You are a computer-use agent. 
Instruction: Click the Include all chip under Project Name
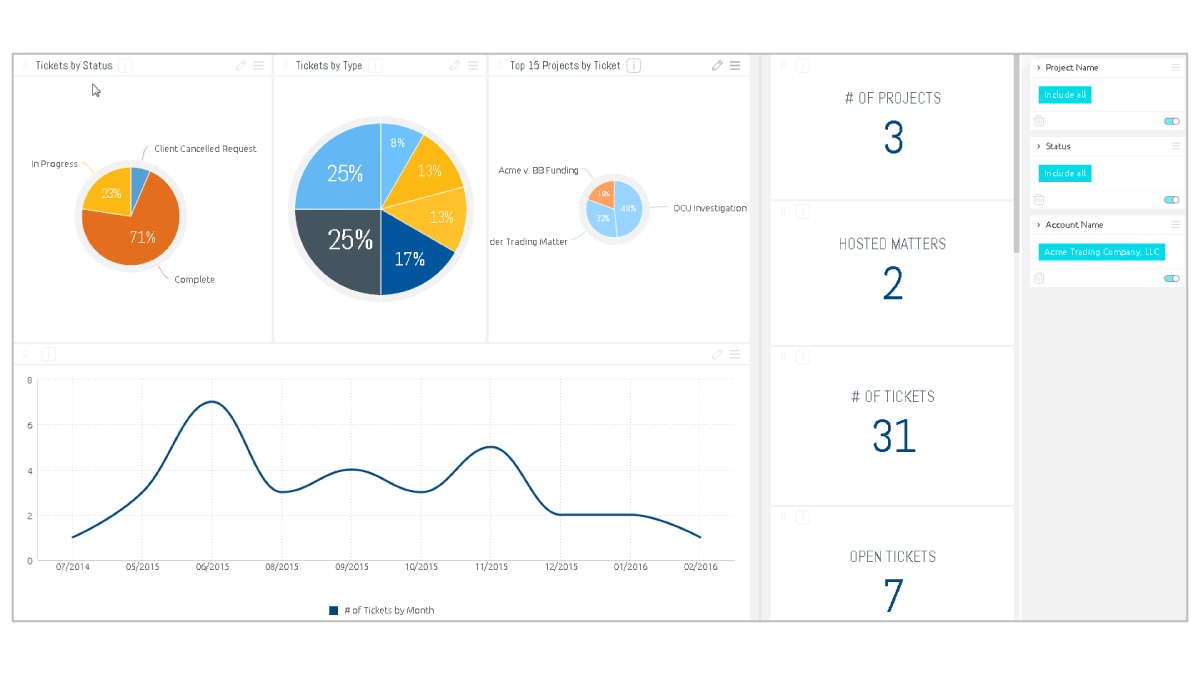(x=1064, y=94)
